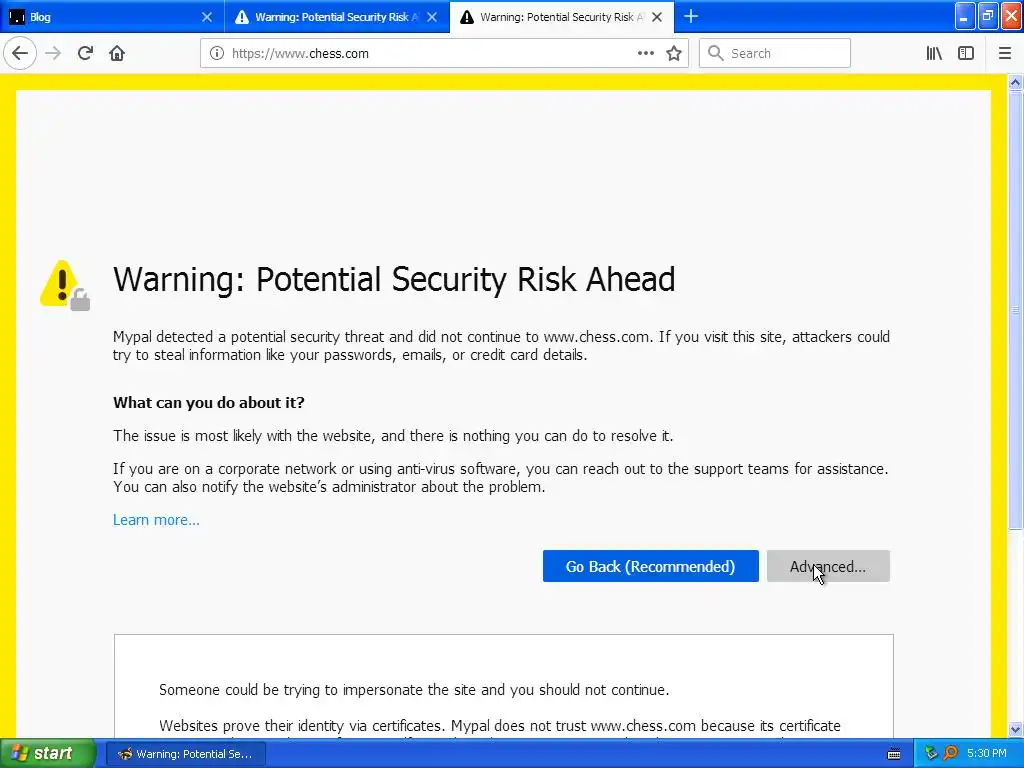Open a new tab with plus button

tap(691, 17)
